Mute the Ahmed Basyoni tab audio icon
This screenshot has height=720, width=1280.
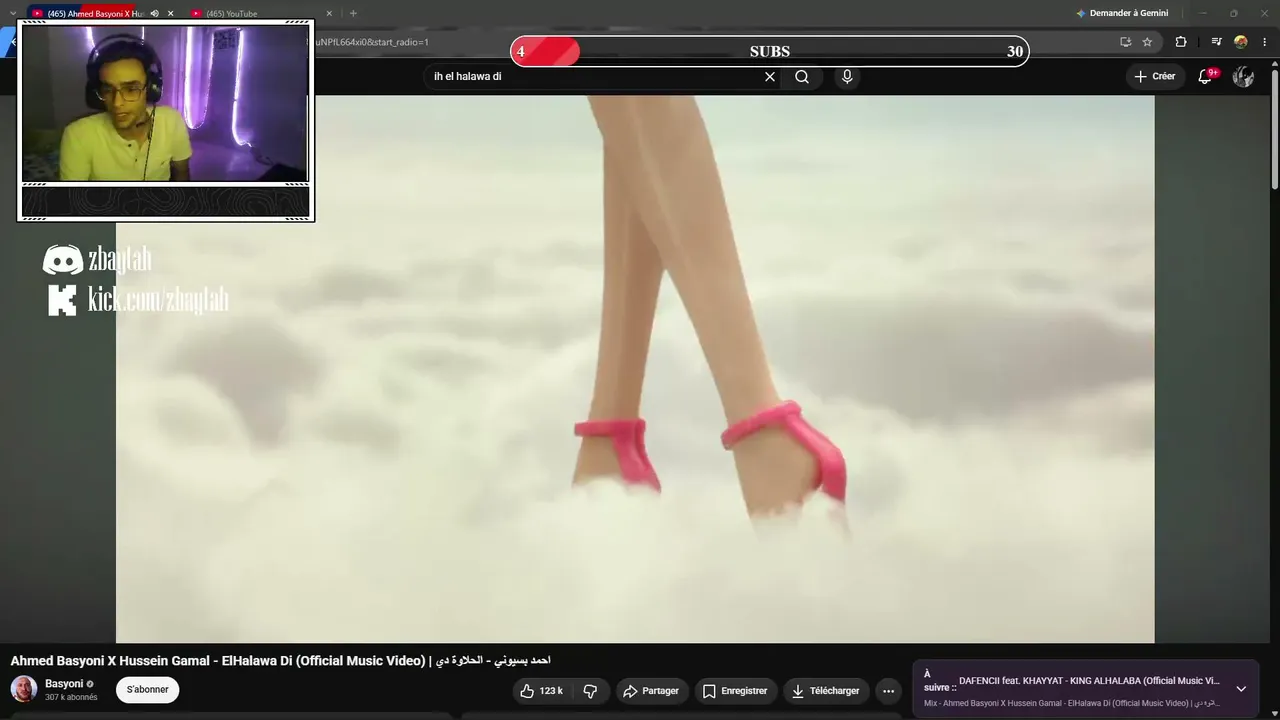pyautogui.click(x=155, y=13)
